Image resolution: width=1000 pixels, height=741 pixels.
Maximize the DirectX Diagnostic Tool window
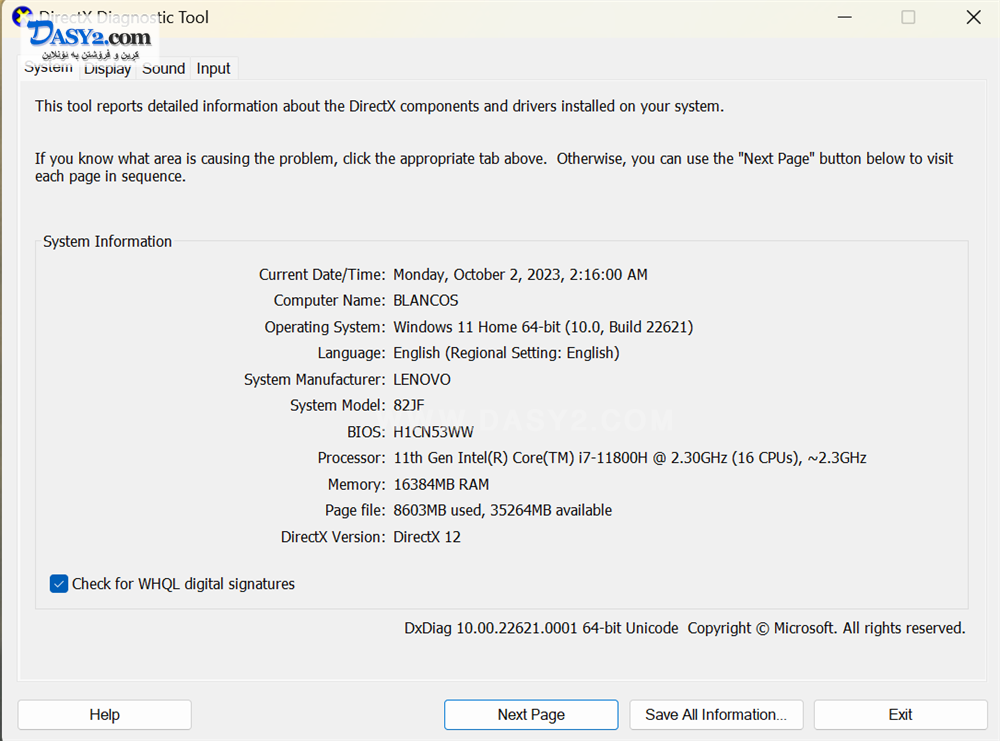point(908,17)
